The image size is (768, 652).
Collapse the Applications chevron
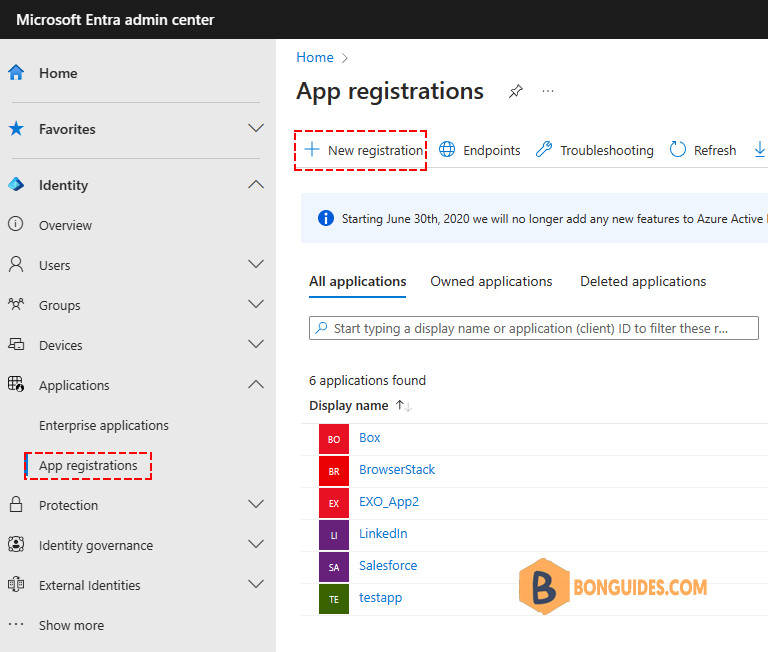coord(256,385)
